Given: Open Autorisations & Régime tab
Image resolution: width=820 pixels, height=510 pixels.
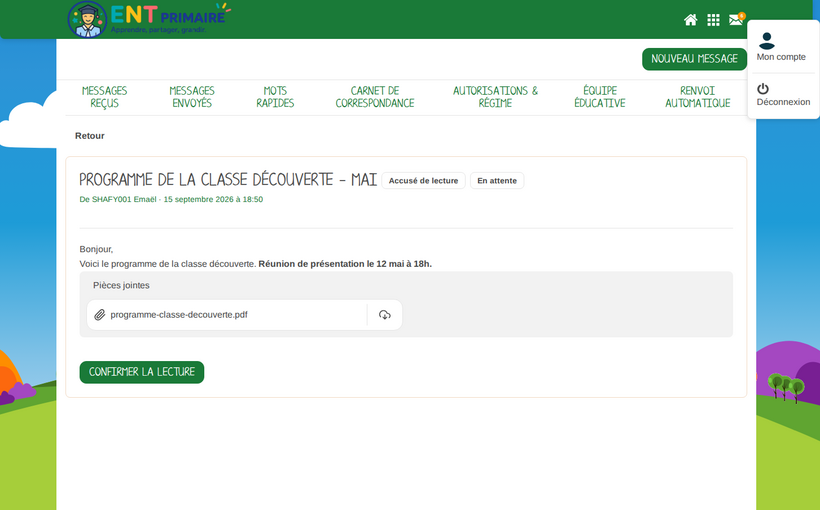Looking at the screenshot, I should click(495, 97).
